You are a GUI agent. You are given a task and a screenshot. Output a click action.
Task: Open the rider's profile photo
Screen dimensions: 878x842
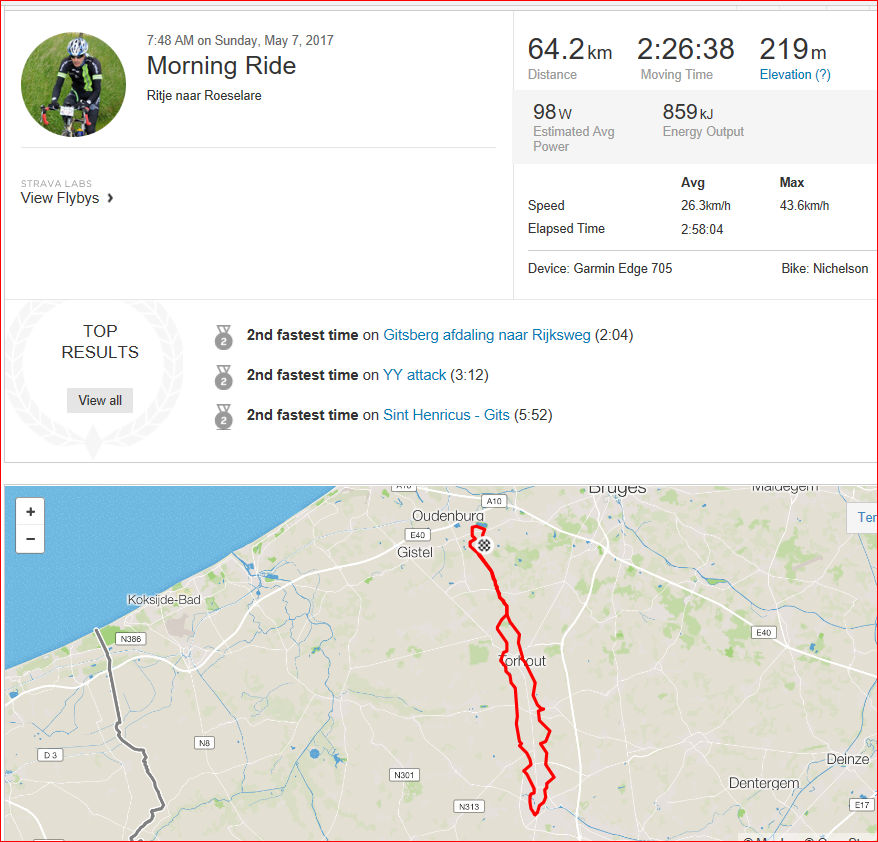[x=73, y=85]
